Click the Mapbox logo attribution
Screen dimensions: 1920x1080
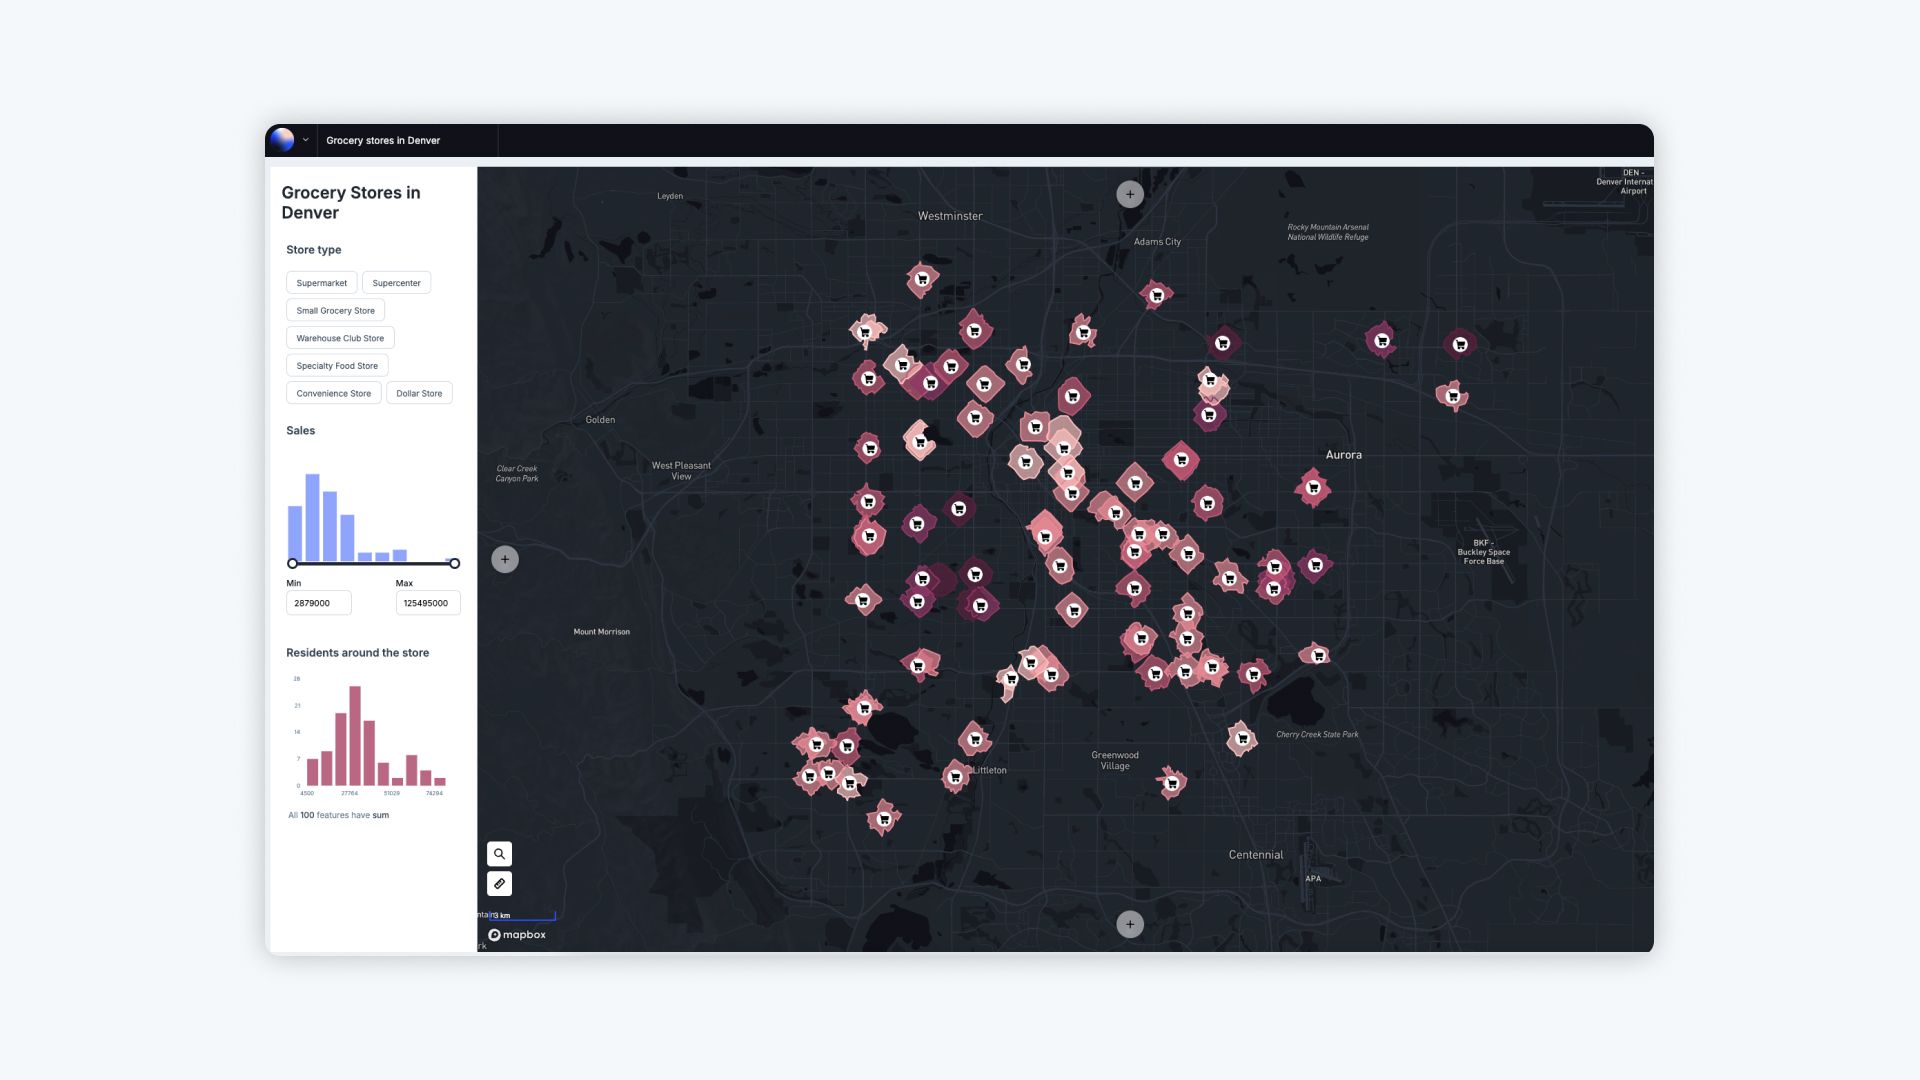coord(517,935)
